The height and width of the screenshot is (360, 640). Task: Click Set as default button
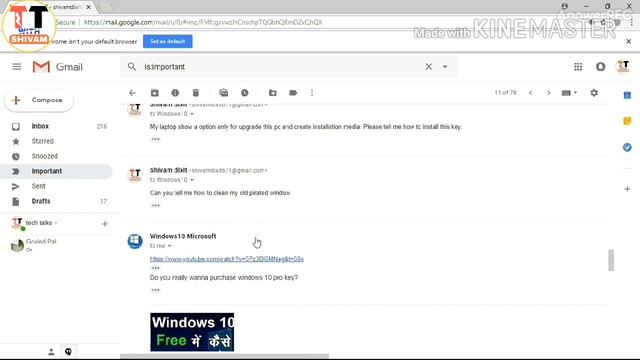click(168, 41)
